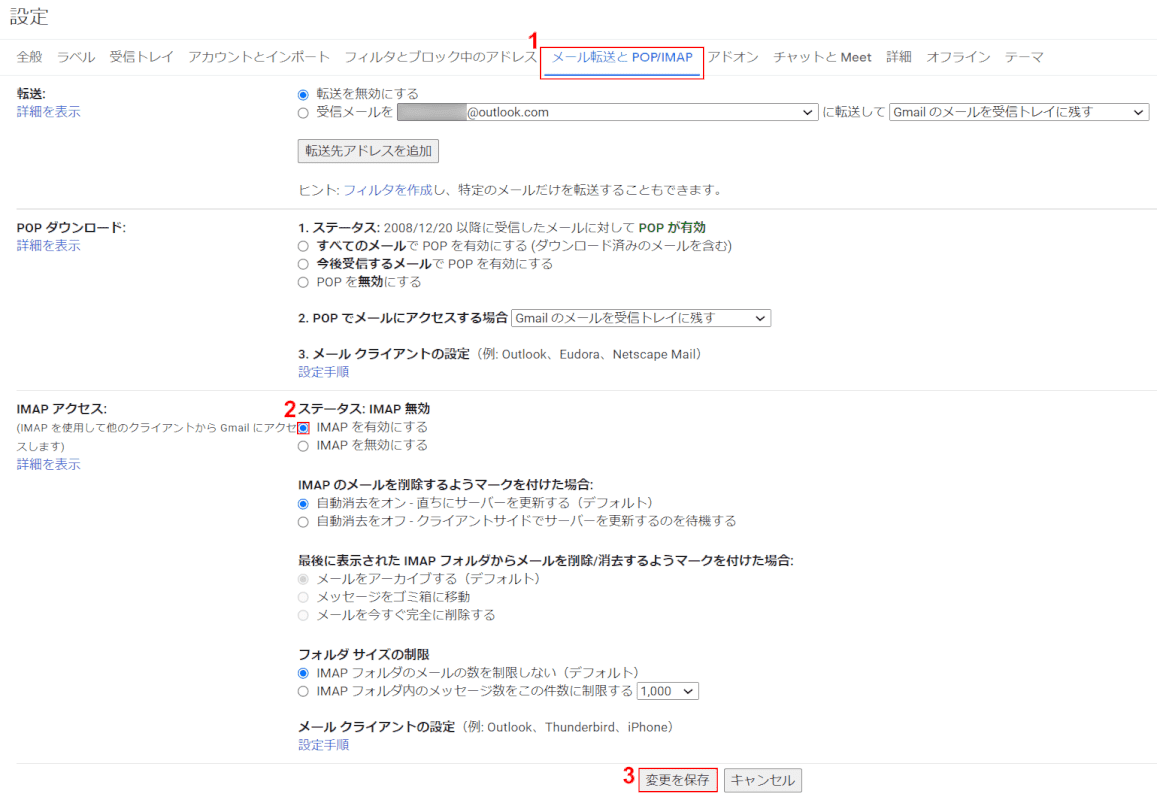The width and height of the screenshot is (1157, 800).
Task: Click the フォルダ サイズの制限 heading
Action: click(364, 655)
